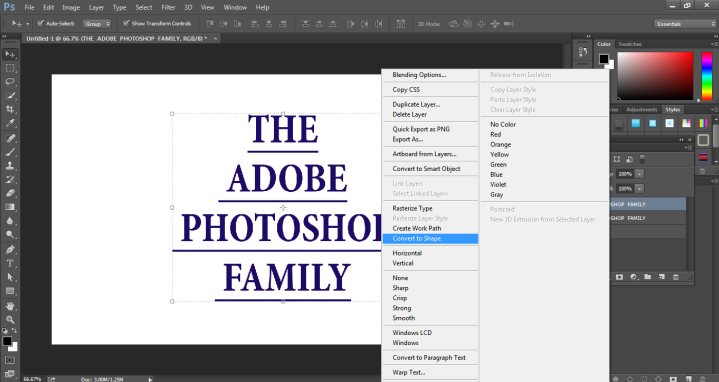Open the Move tool preset picker arrow
The image size is (719, 382).
[28, 24]
